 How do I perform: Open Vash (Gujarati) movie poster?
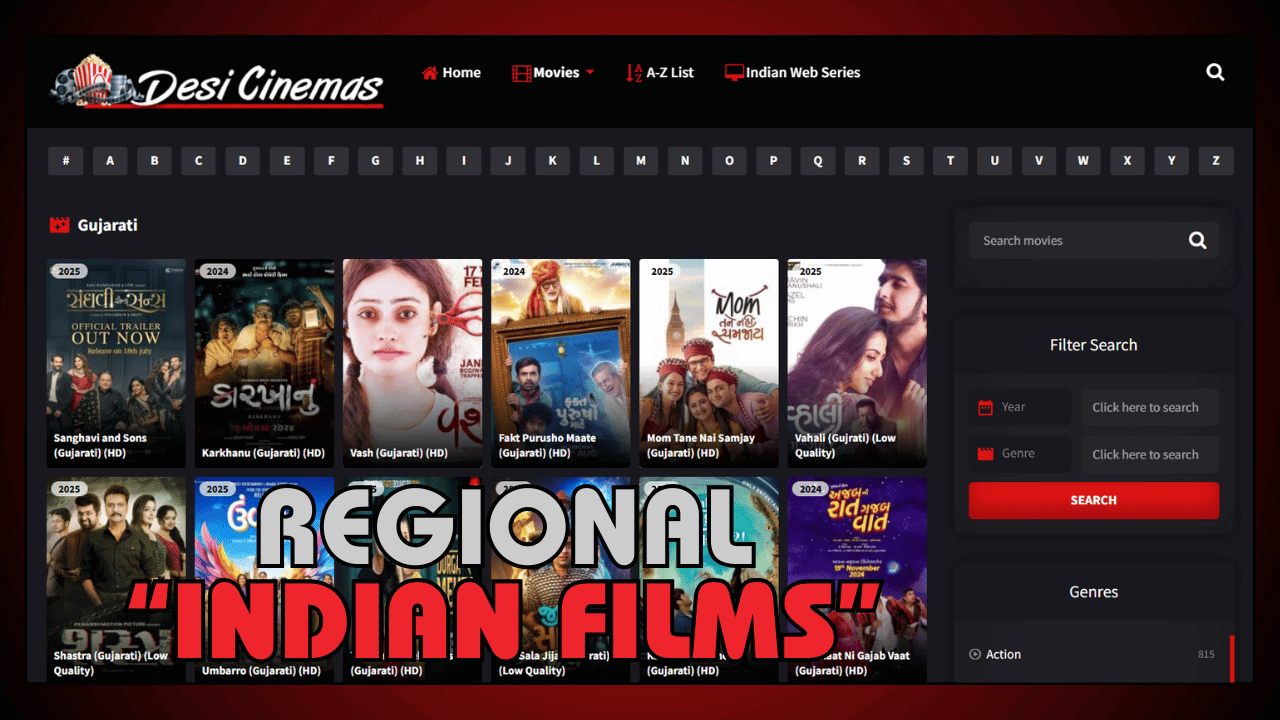[x=412, y=363]
